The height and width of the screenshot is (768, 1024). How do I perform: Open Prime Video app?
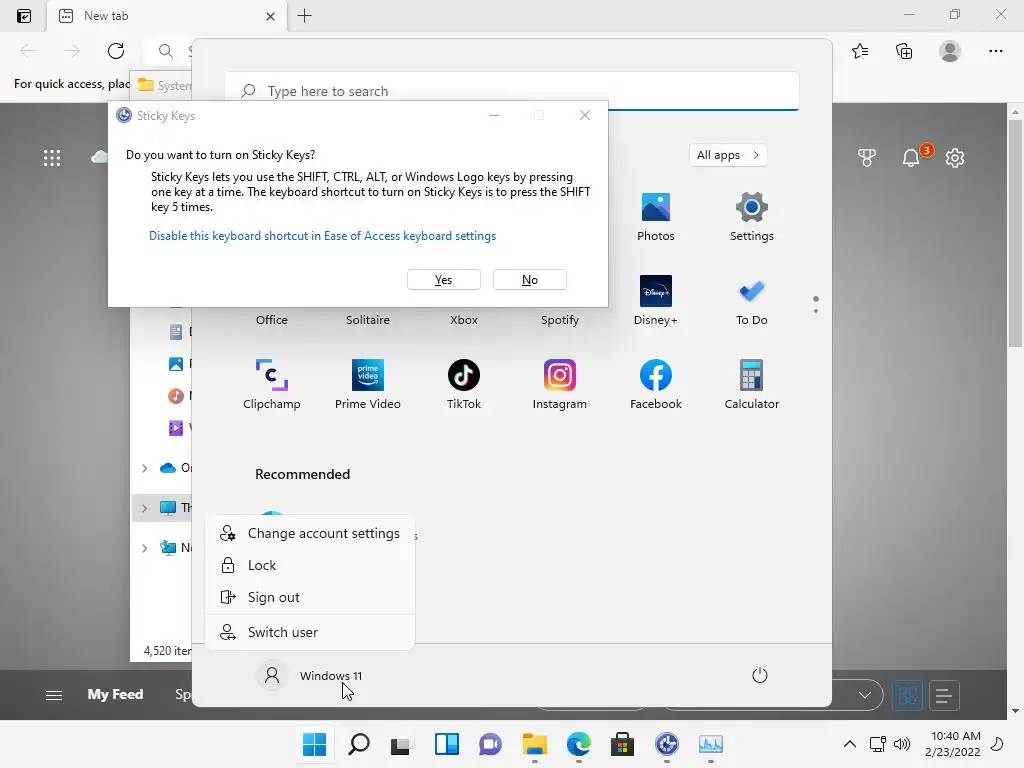(x=368, y=385)
